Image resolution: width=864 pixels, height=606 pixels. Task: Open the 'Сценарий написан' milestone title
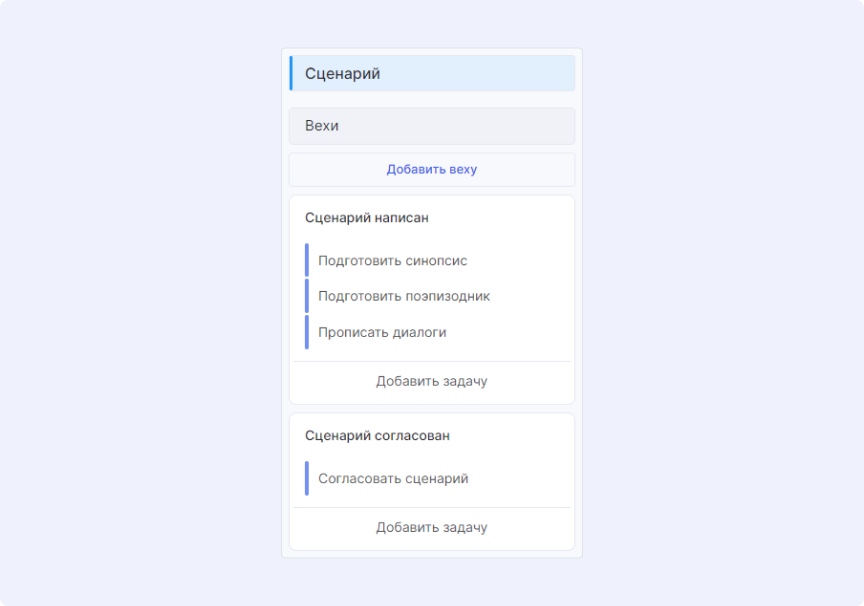coord(367,217)
